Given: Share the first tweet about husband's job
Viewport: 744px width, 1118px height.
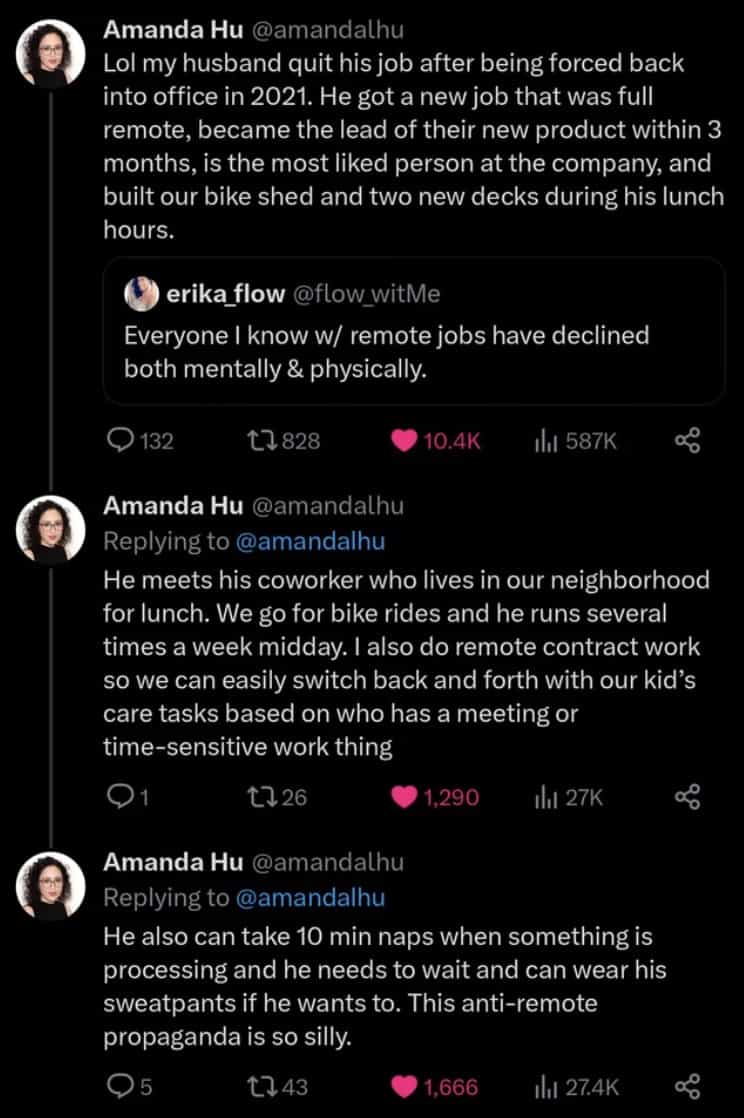Looking at the screenshot, I should pos(686,440).
